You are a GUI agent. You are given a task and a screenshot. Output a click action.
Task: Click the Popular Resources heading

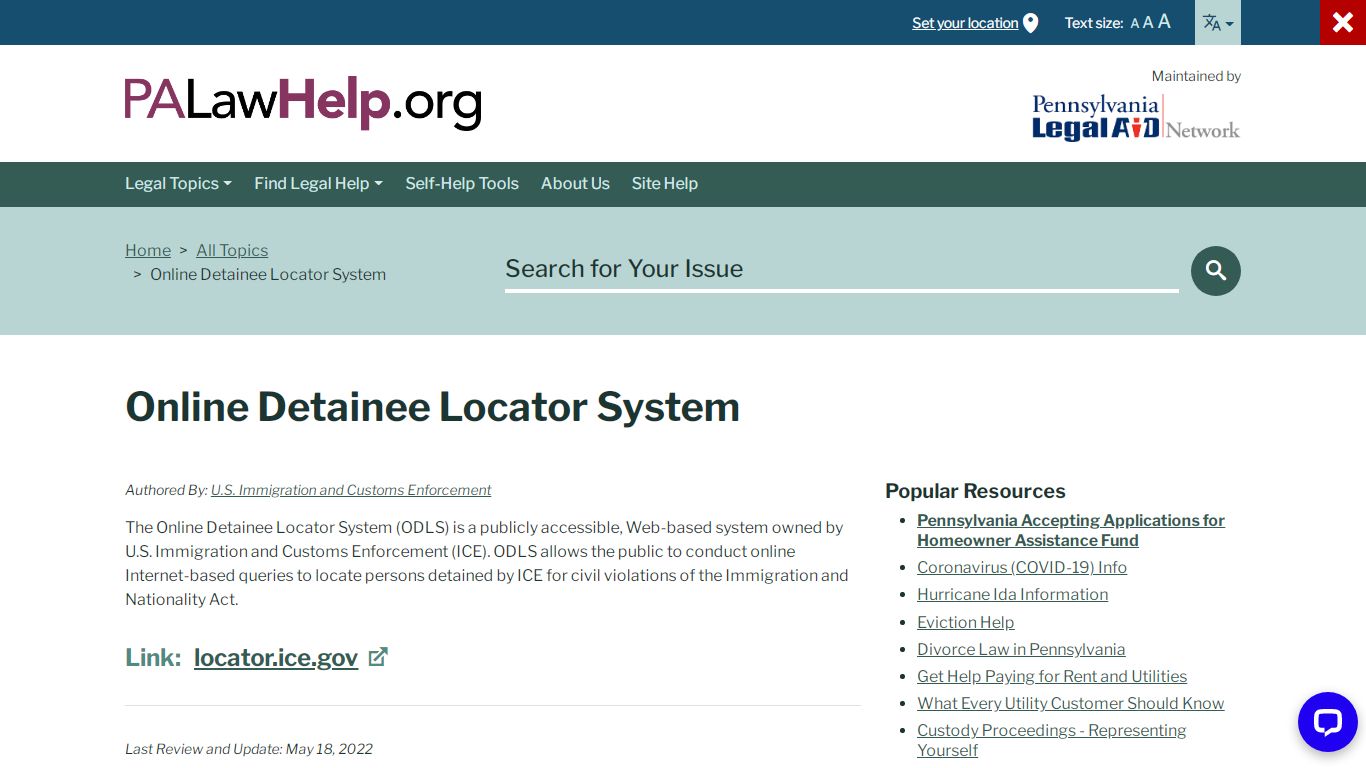point(975,491)
